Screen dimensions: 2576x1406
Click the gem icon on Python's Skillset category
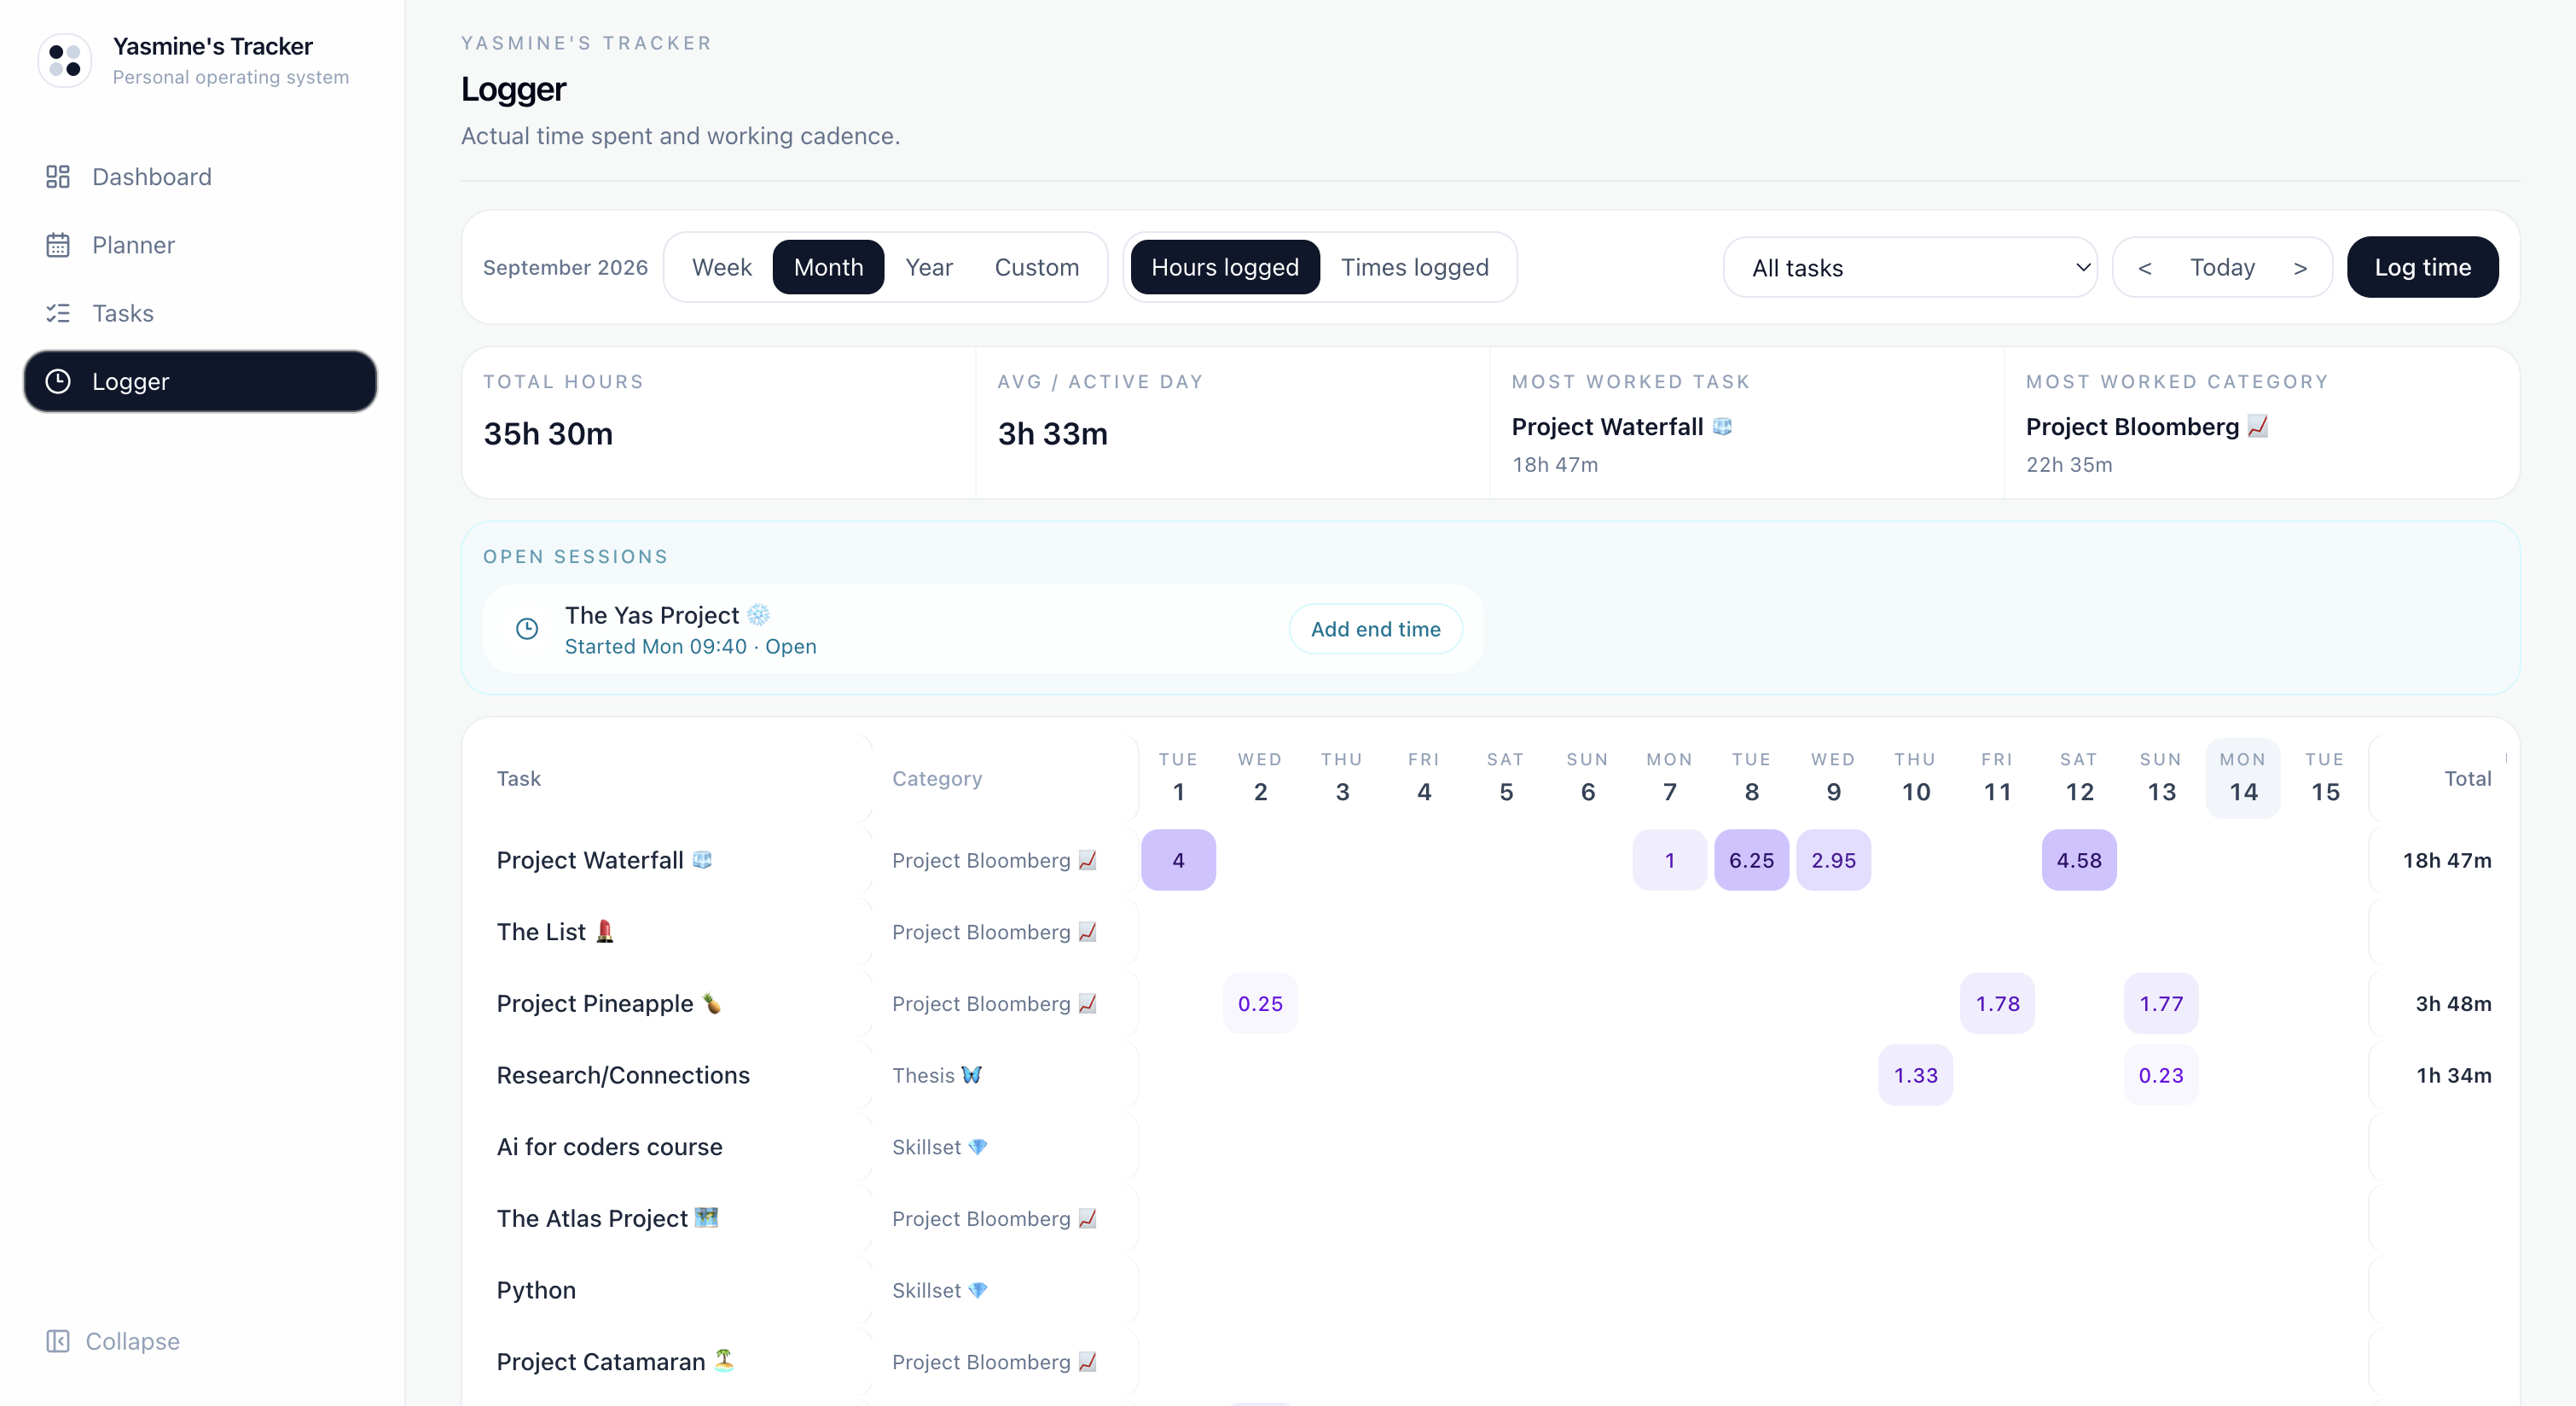978,1290
